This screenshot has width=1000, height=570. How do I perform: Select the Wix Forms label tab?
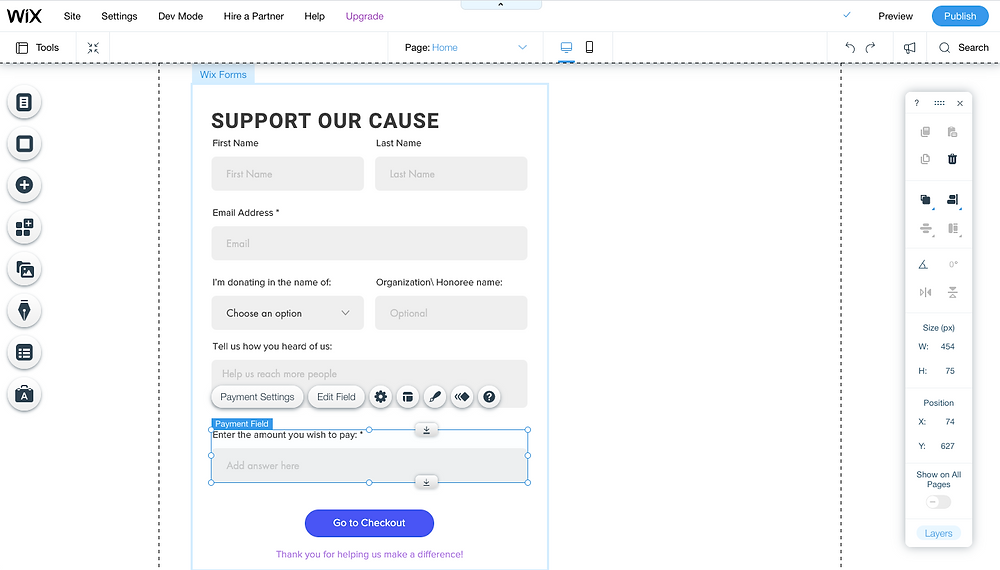(x=223, y=75)
